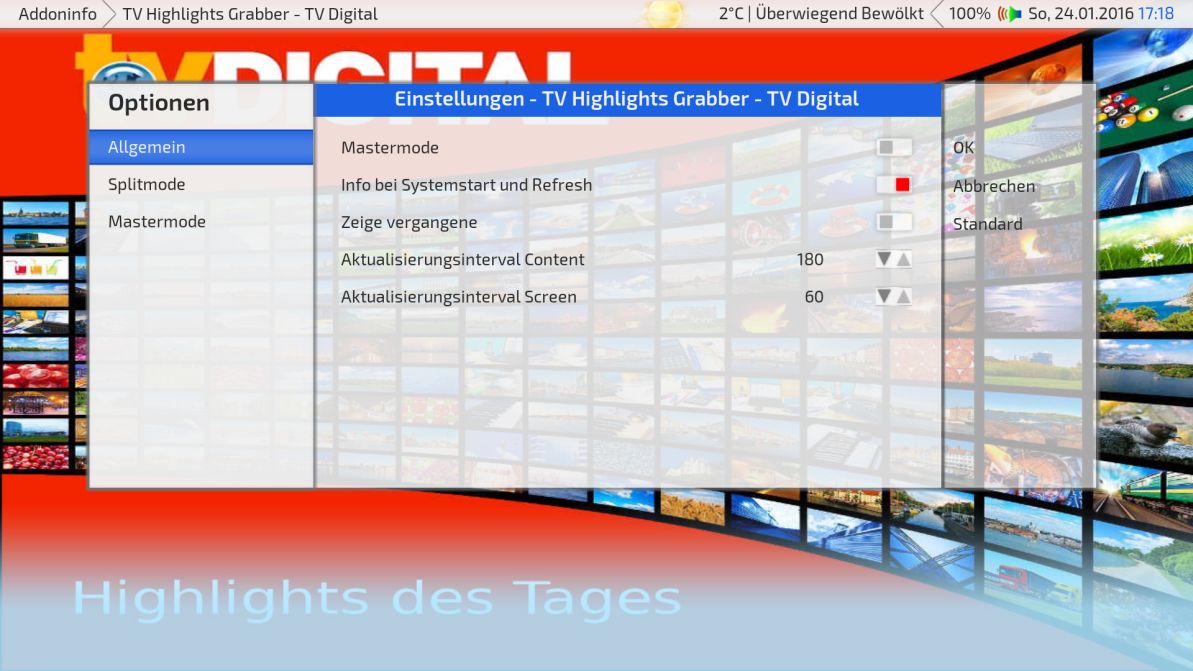Select the Allgemein category
Image resolution: width=1193 pixels, height=671 pixels.
pos(201,147)
